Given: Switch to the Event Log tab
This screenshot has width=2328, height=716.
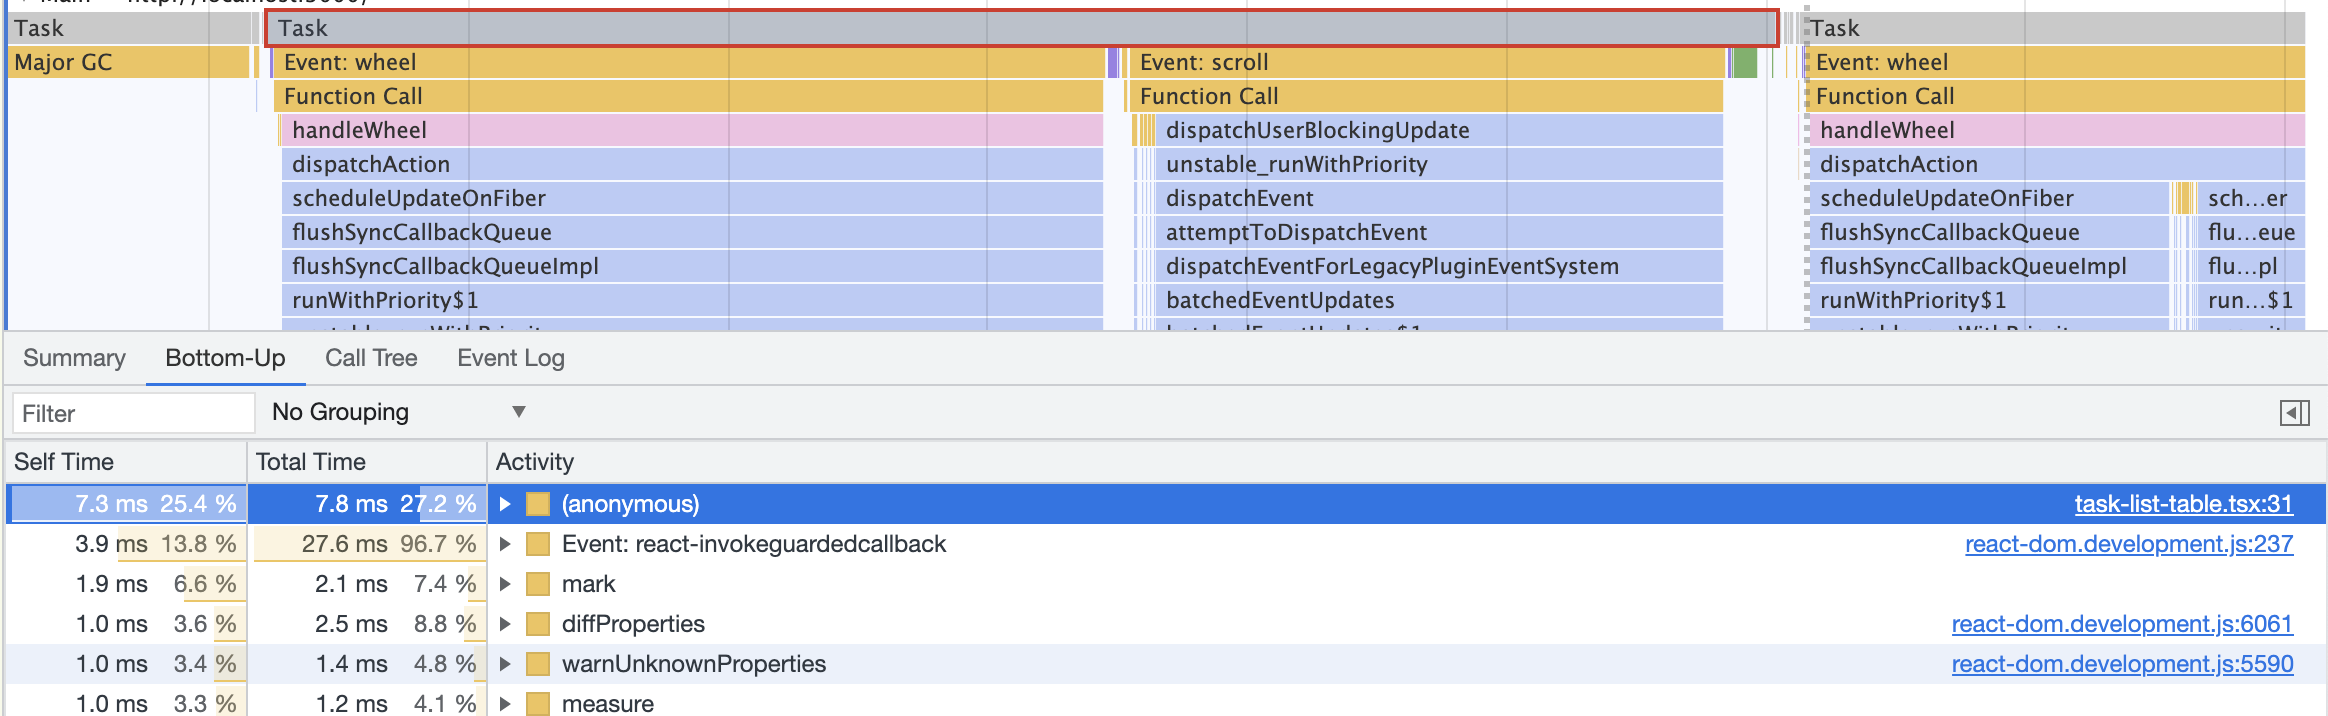Looking at the screenshot, I should pos(510,358).
